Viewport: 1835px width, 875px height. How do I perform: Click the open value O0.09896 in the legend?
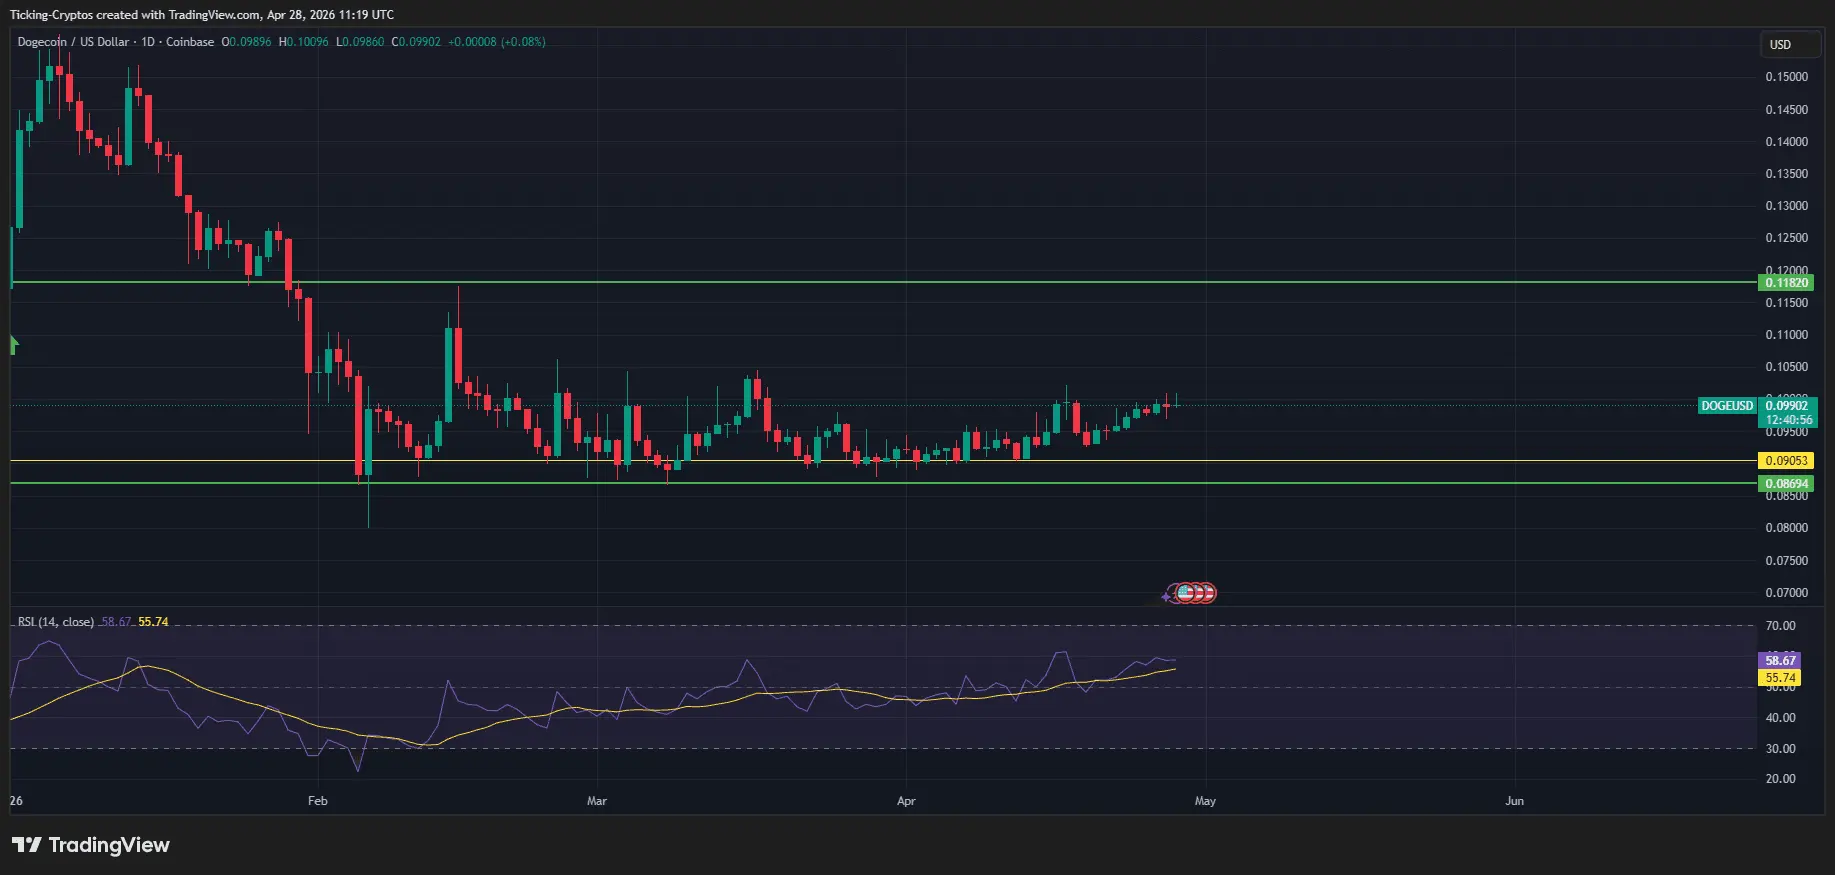(x=246, y=42)
